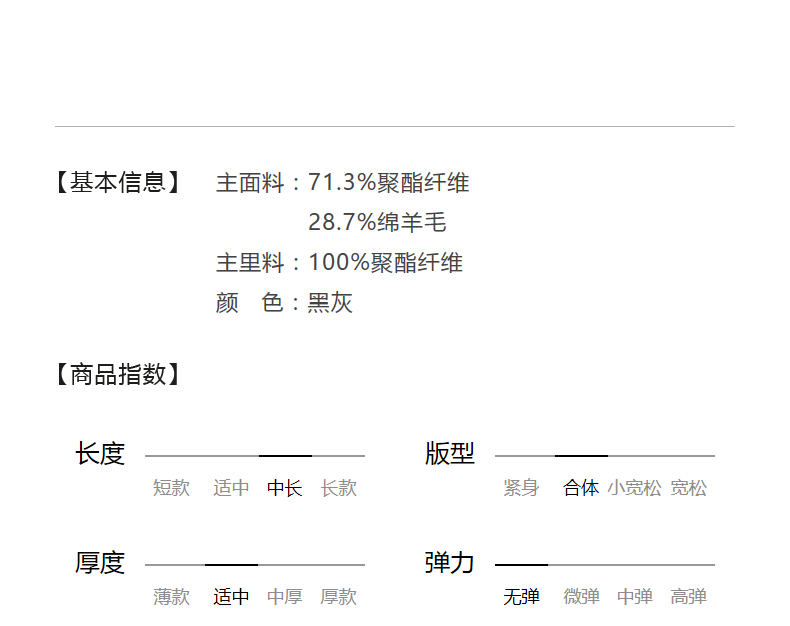
Task: Choose 长款 on the length scale
Action: tap(339, 488)
